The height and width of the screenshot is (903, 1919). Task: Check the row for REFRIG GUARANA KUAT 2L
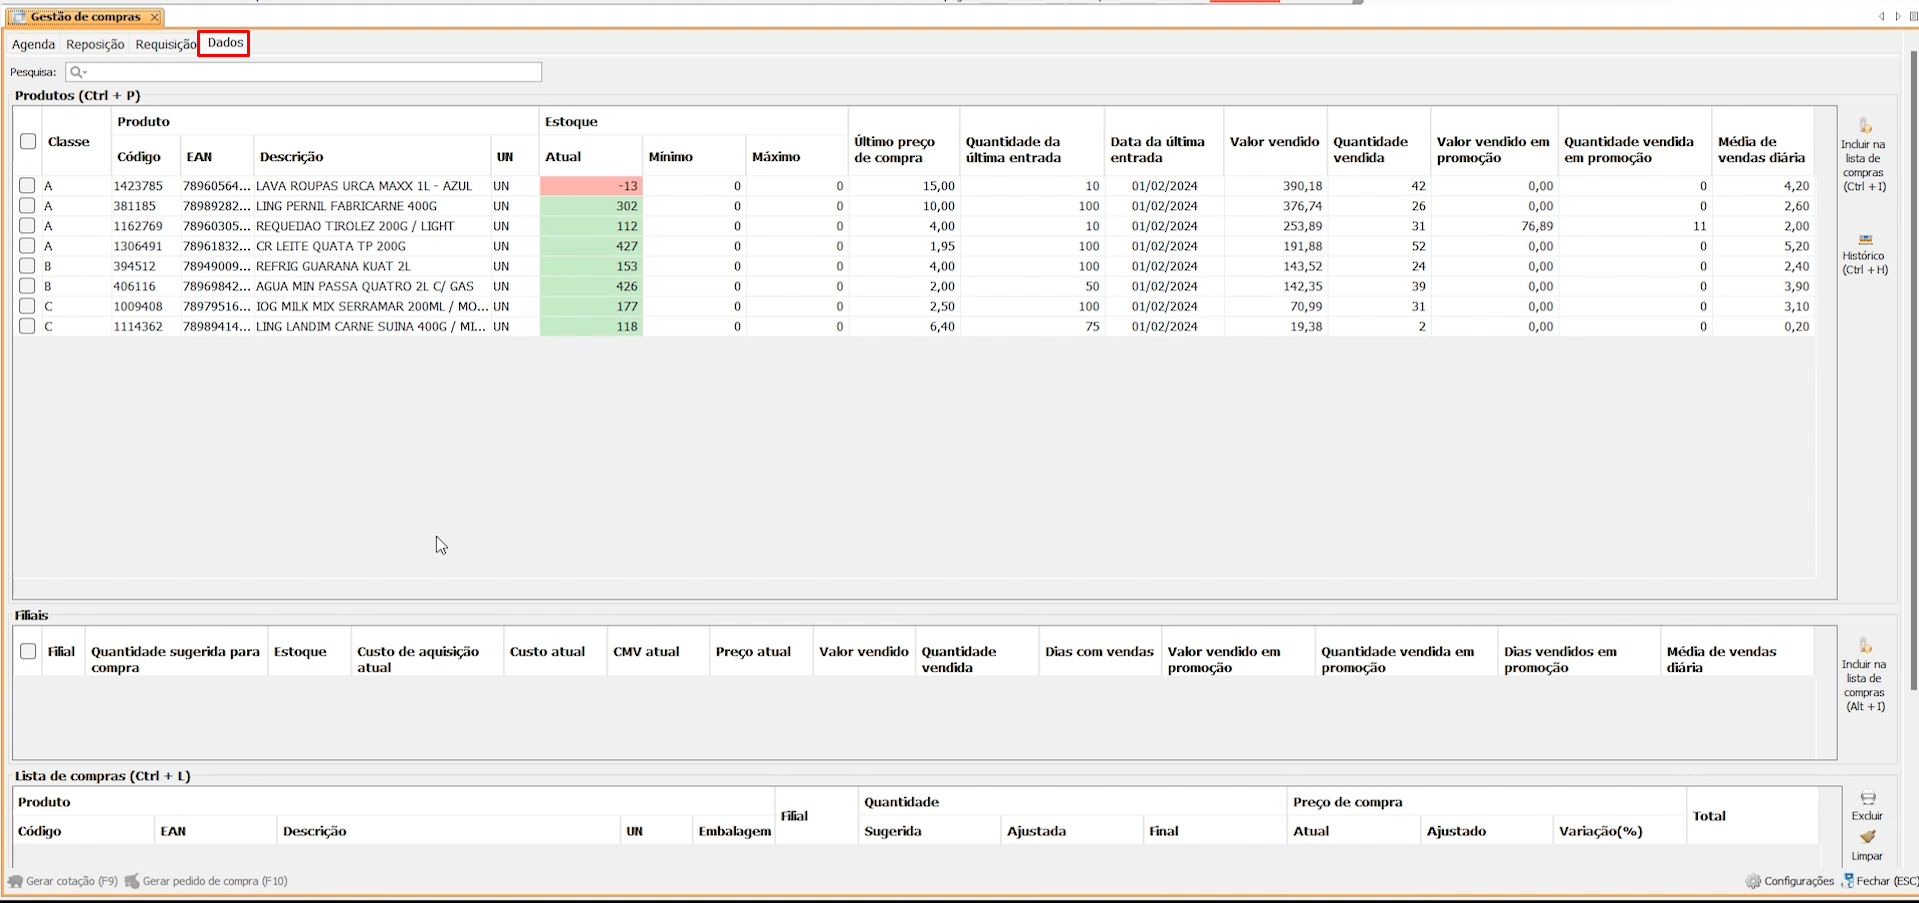[27, 266]
